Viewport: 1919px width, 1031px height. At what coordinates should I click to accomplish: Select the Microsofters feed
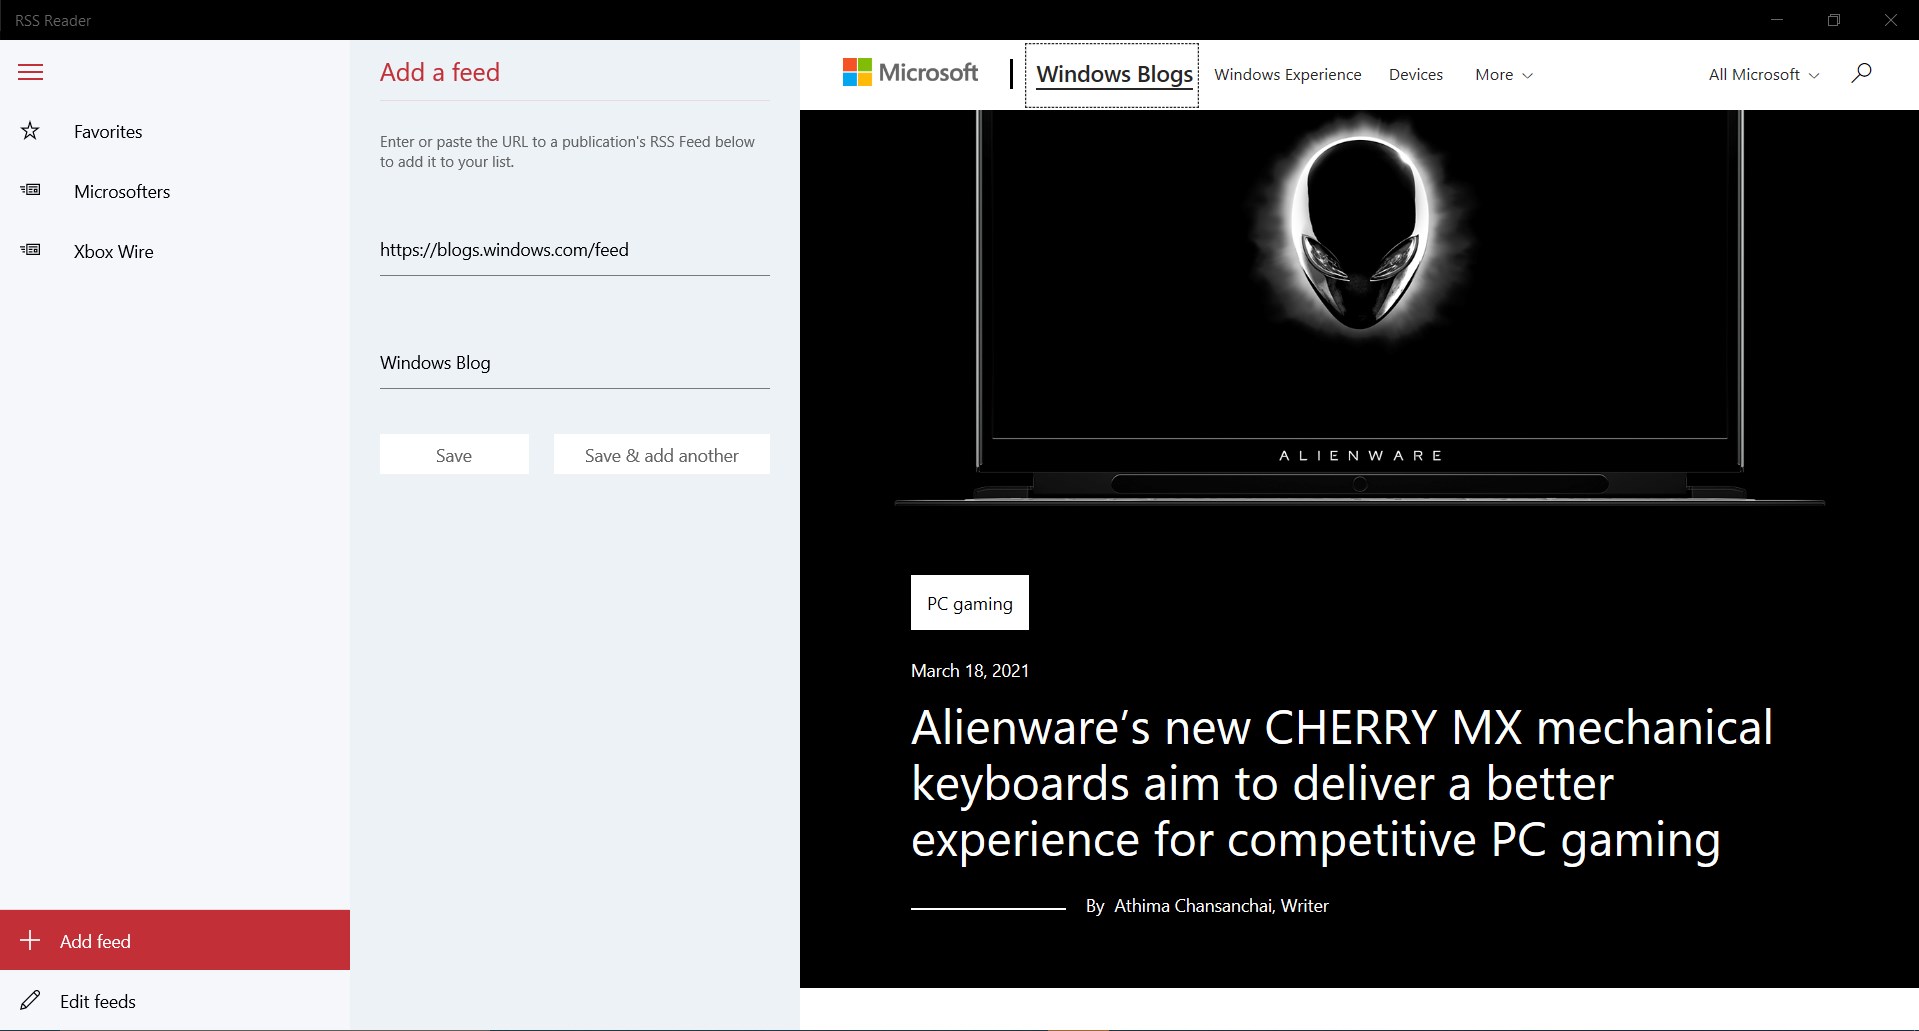tap(175, 191)
